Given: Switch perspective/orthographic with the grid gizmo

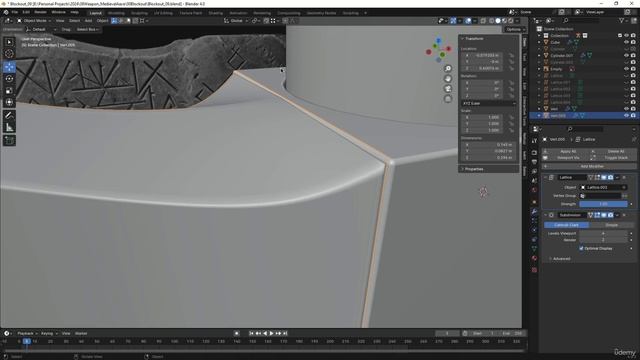Looking at the screenshot, I should [x=448, y=99].
